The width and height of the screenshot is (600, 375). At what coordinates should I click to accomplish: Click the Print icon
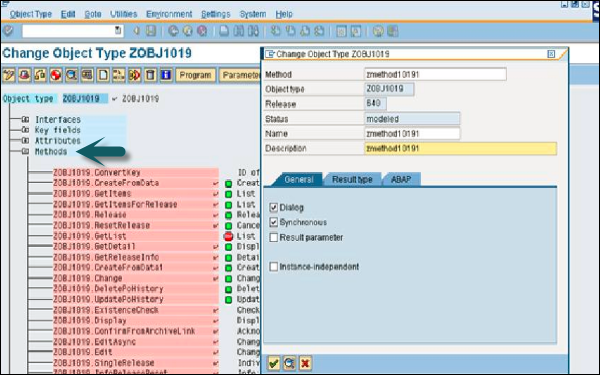[x=224, y=31]
